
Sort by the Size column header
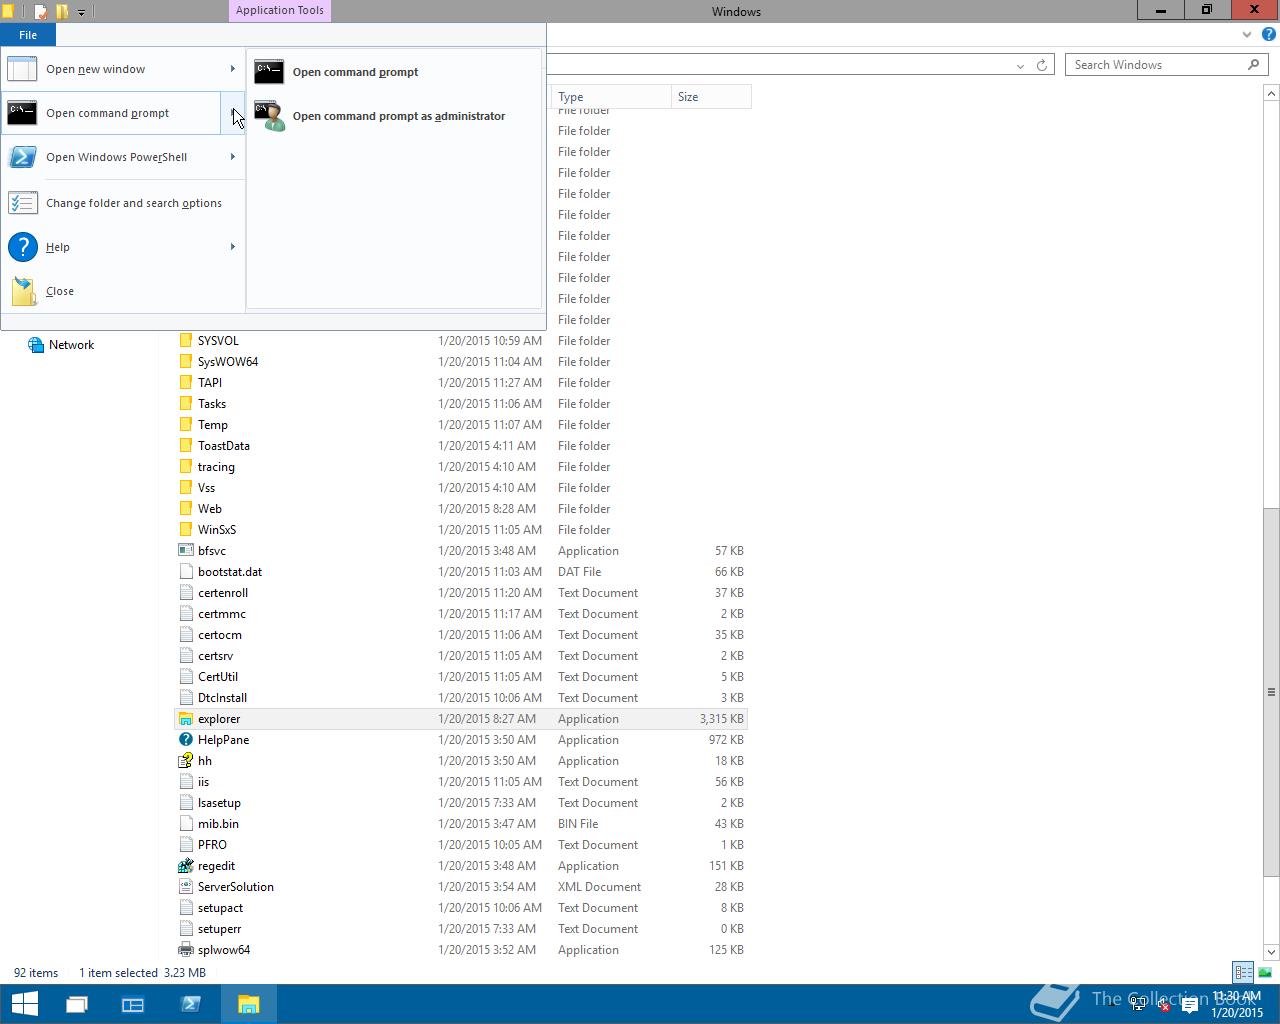click(711, 97)
